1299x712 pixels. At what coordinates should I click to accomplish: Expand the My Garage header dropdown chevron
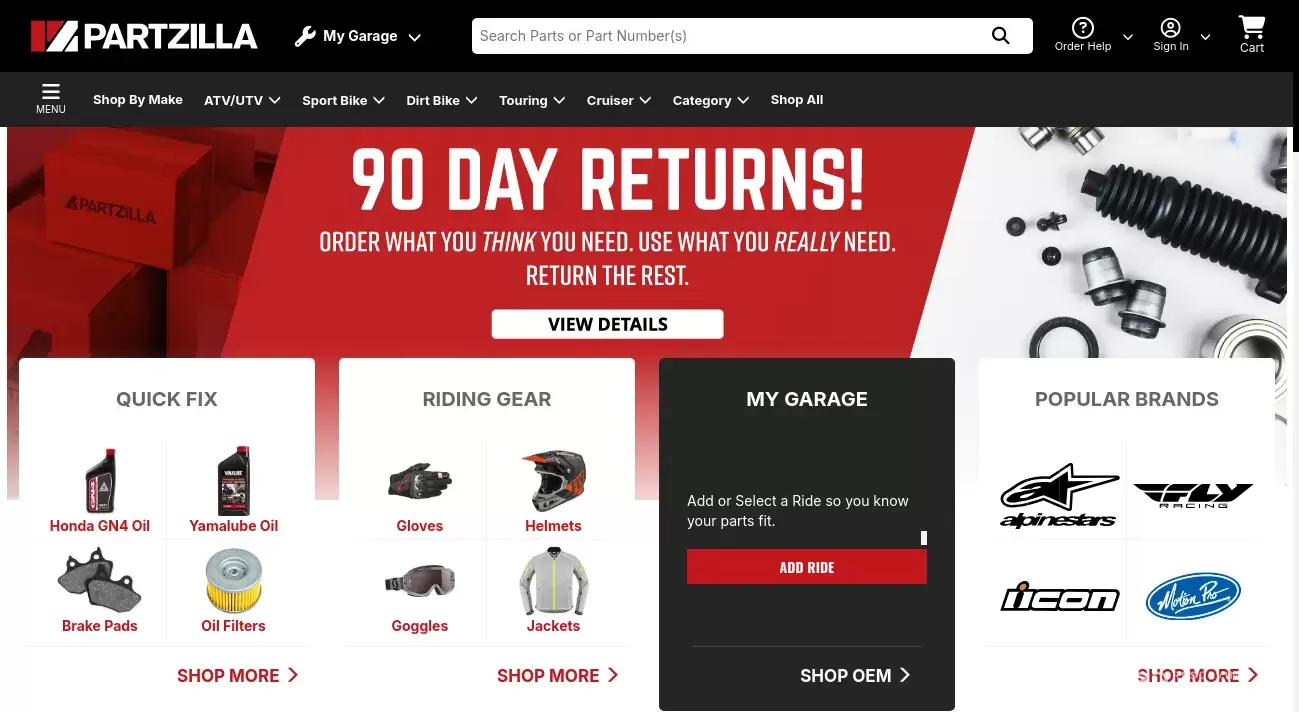pos(415,38)
